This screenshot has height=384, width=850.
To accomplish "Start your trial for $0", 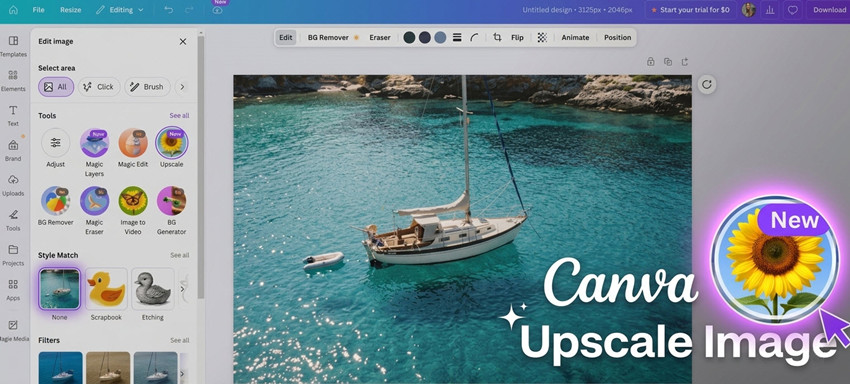I will 690,10.
